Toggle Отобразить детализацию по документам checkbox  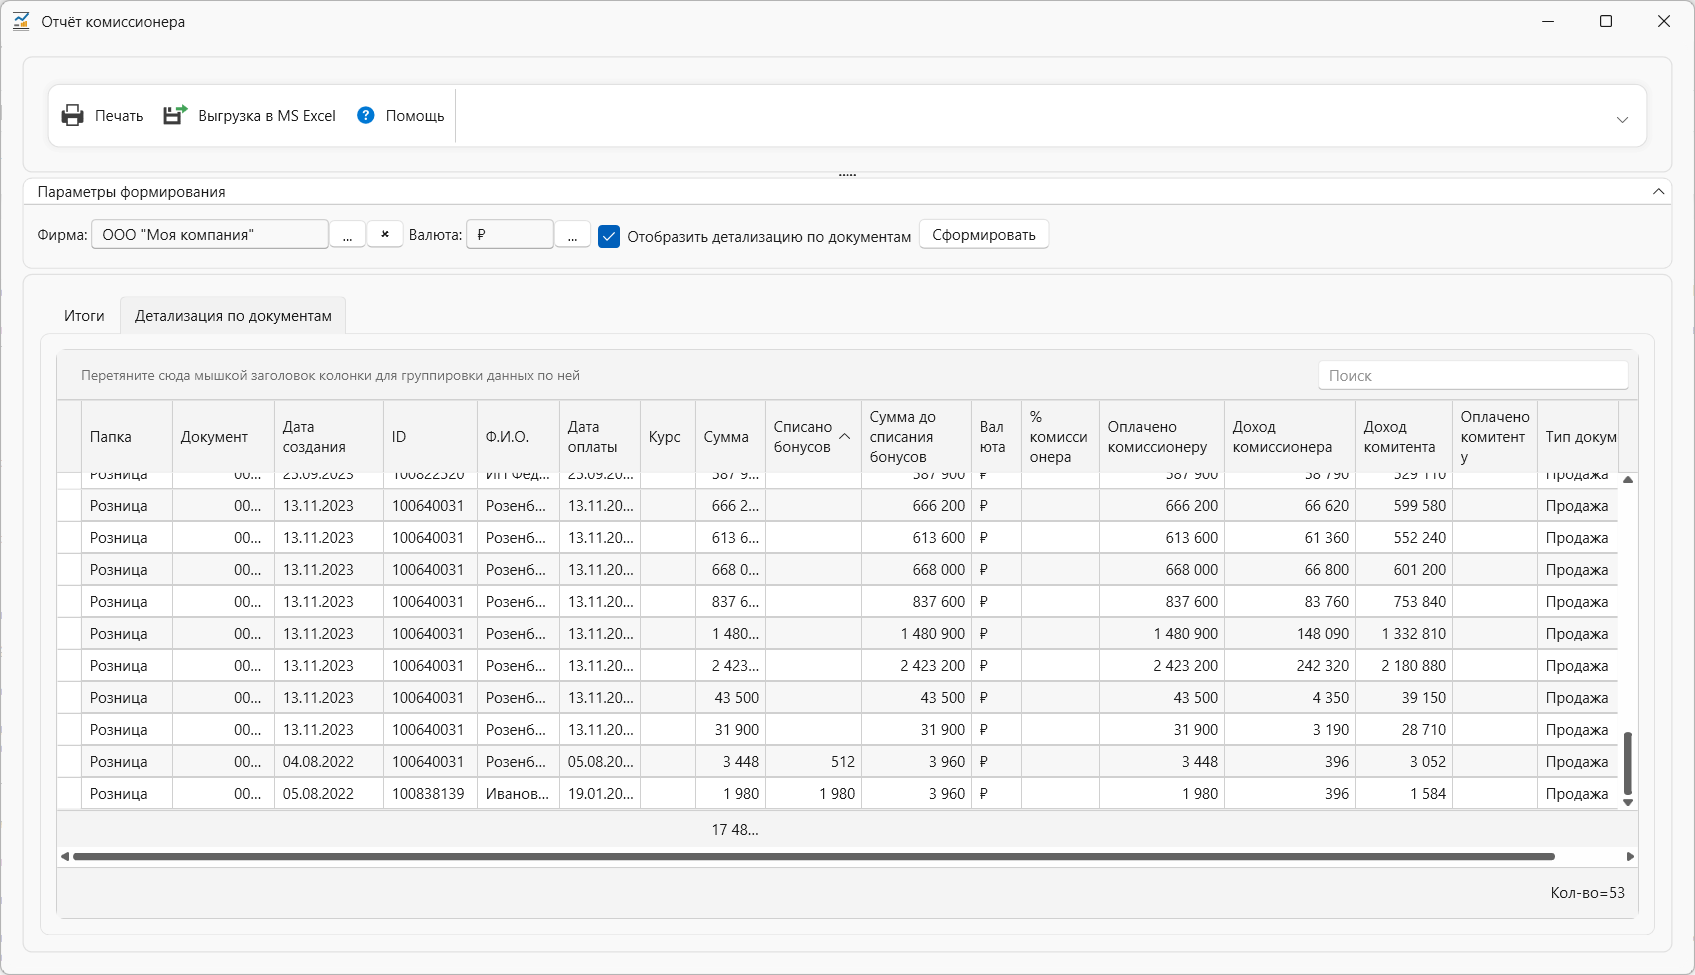tap(609, 236)
